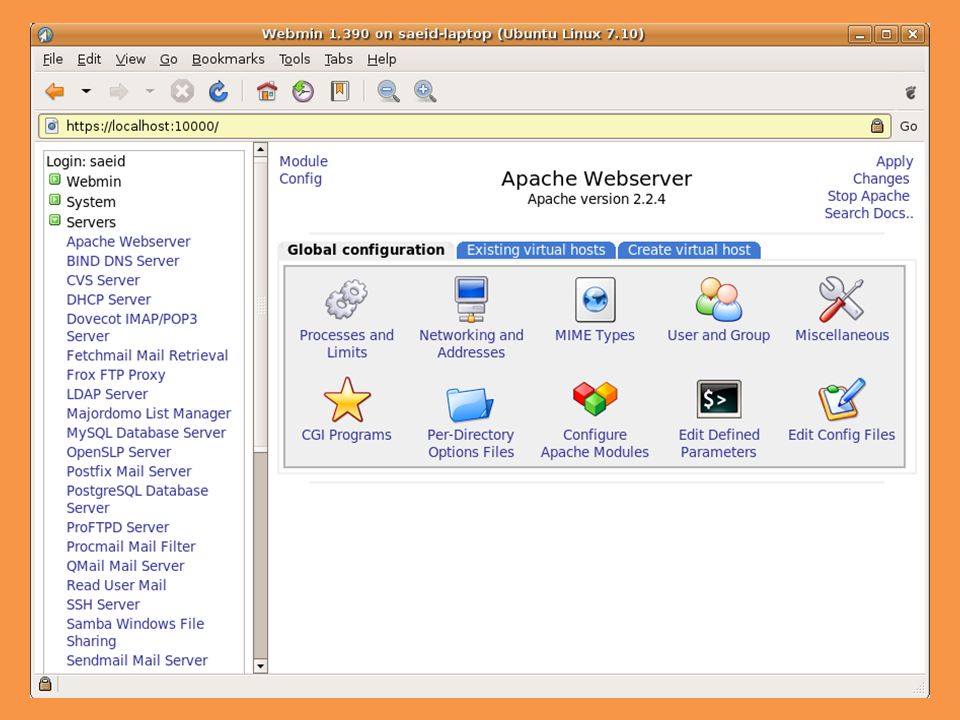Screen dimensions: 960x720
Task: Click the Apply Changes link
Action: tap(881, 170)
